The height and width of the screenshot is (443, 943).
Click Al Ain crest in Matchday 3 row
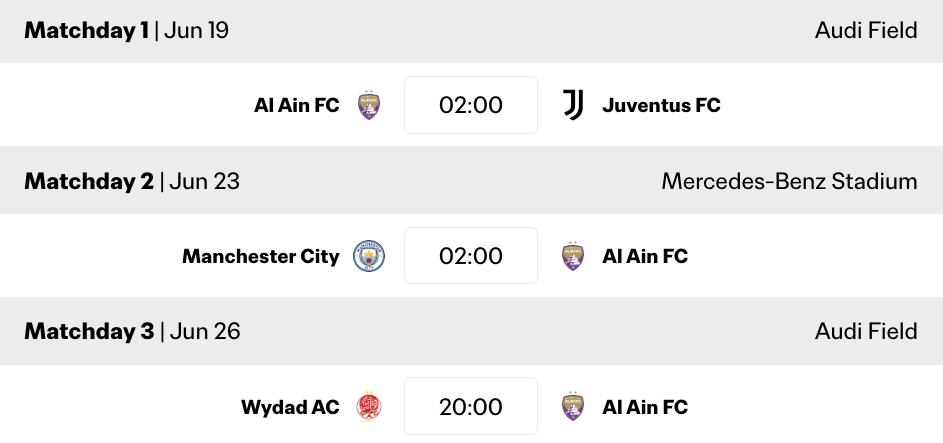[x=573, y=407]
